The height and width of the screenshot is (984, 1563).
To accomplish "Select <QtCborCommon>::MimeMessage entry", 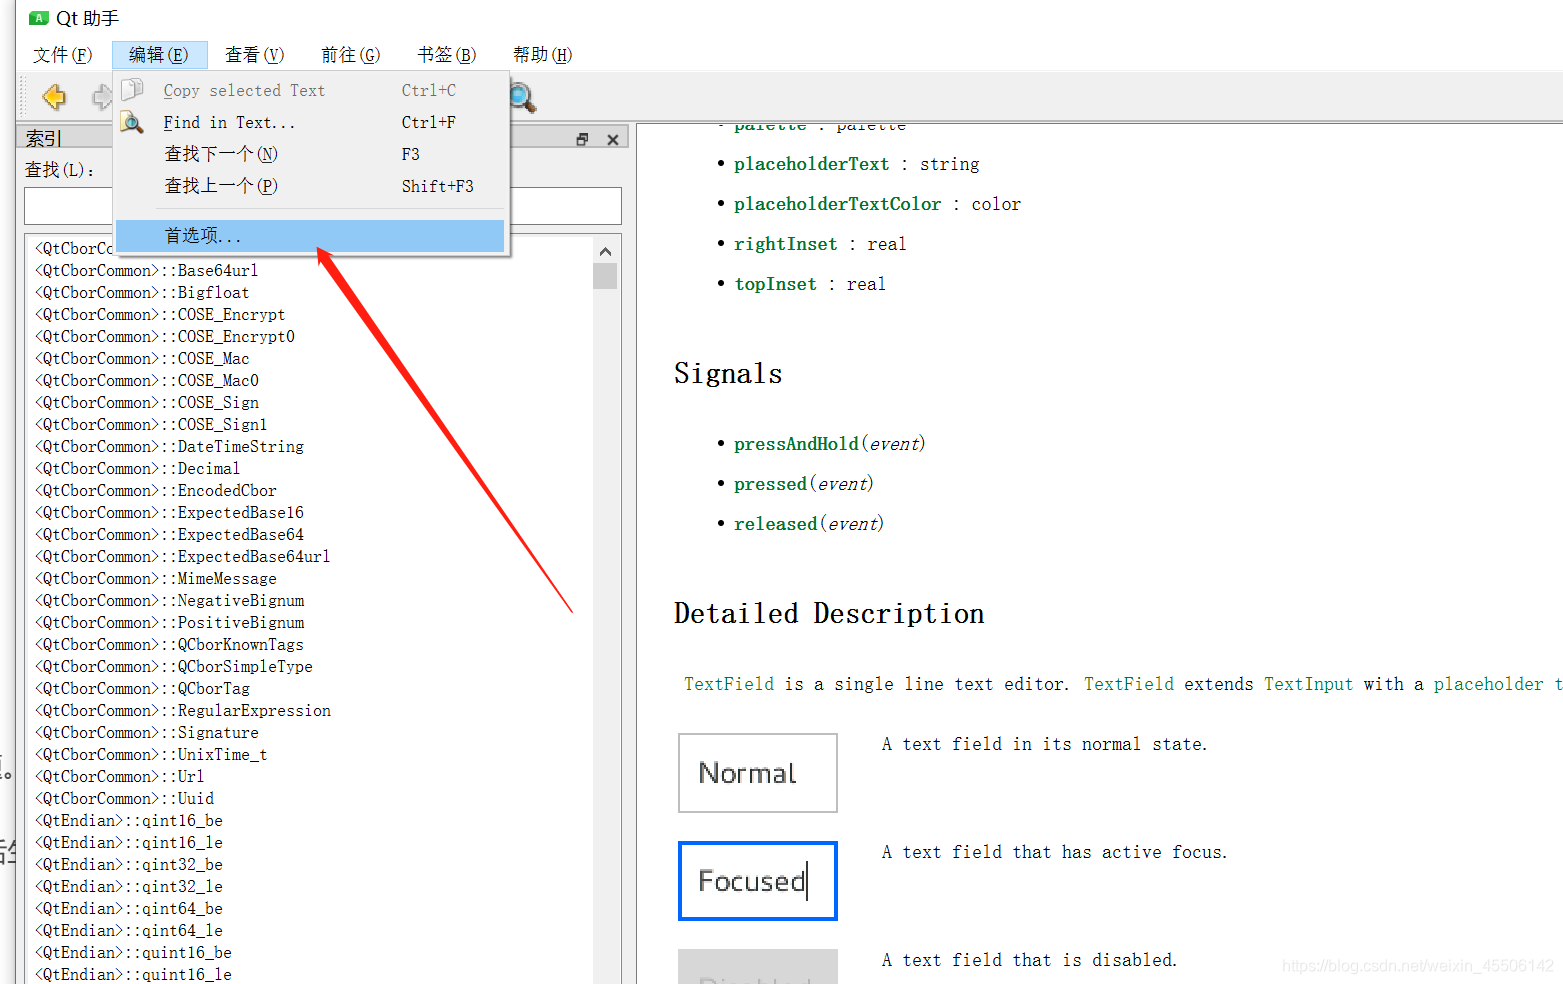I will [156, 578].
